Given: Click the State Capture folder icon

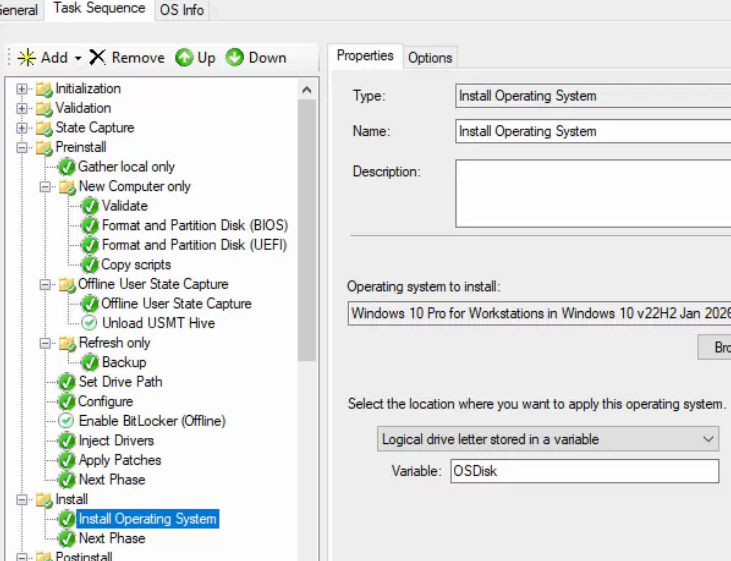Looking at the screenshot, I should (x=44, y=128).
